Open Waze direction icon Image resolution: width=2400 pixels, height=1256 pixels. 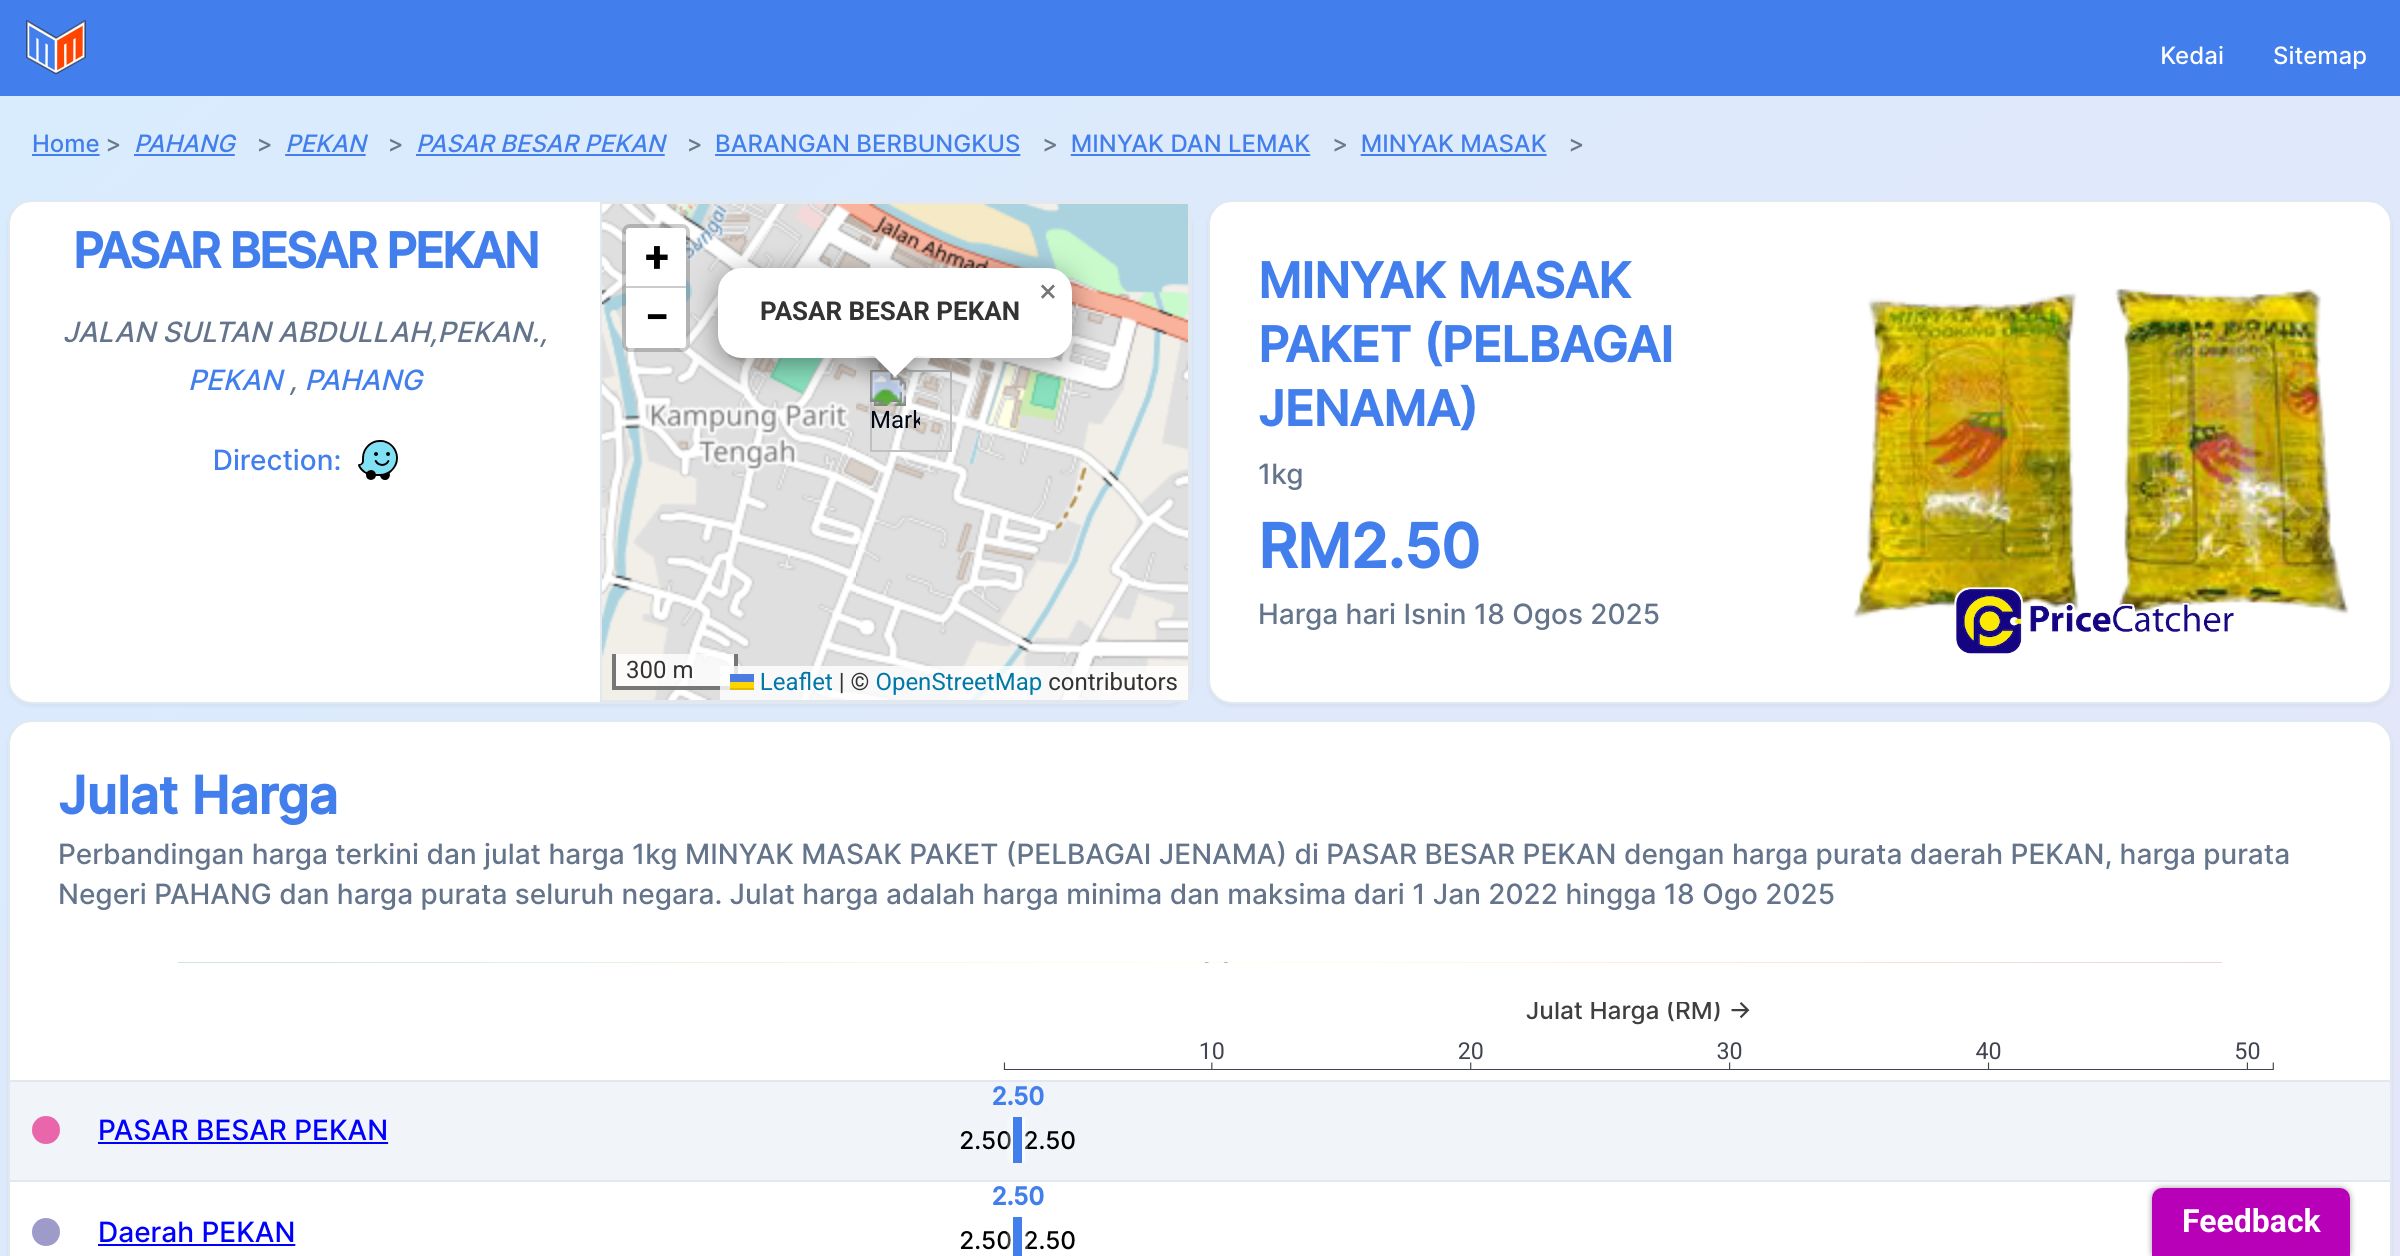(x=378, y=460)
